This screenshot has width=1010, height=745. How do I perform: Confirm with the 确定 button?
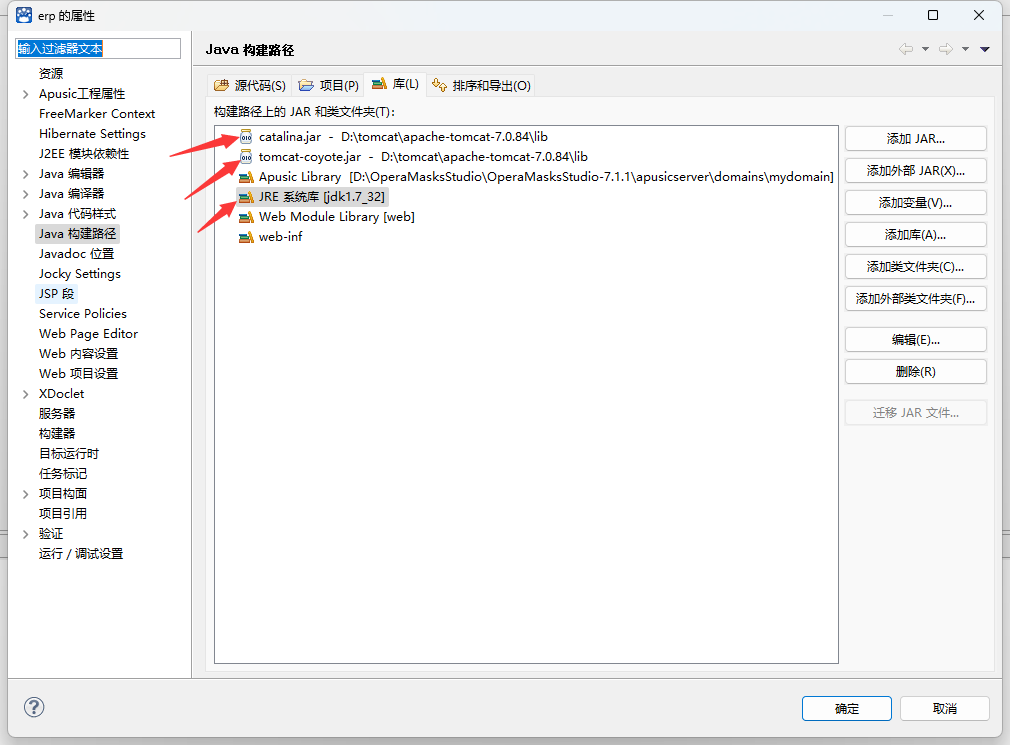coord(846,708)
